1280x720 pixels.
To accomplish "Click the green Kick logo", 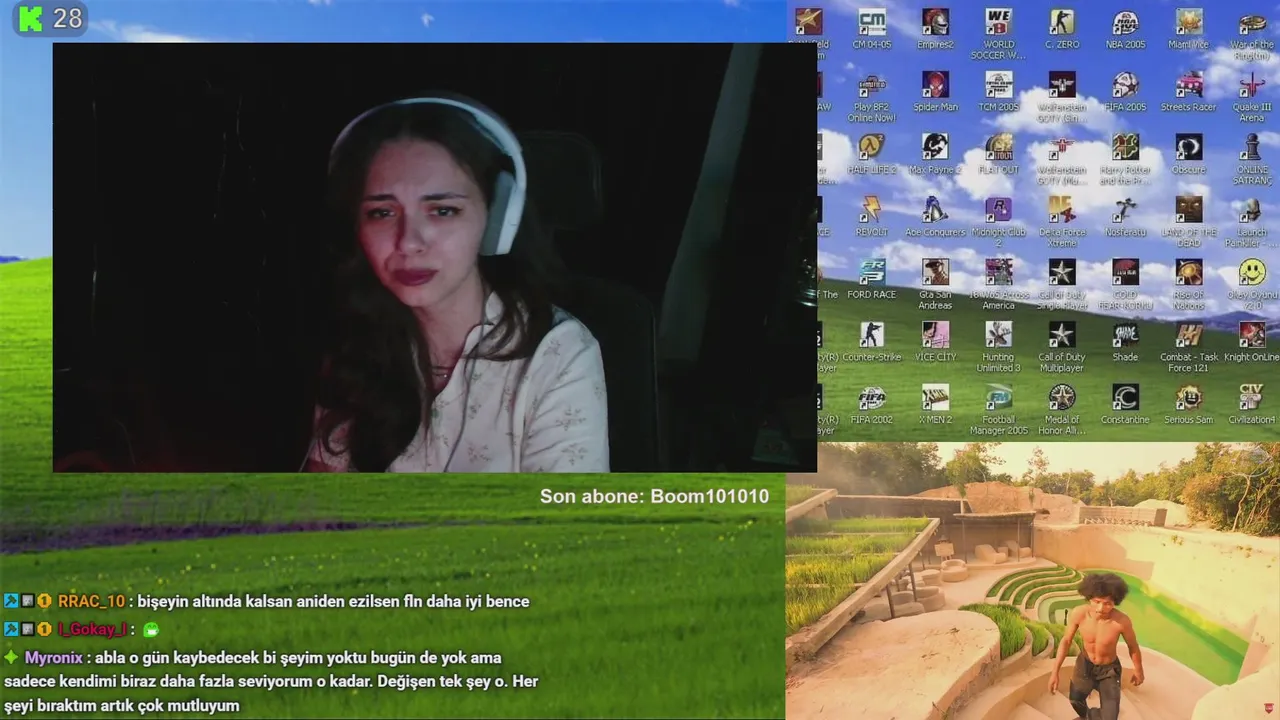I will (31, 18).
